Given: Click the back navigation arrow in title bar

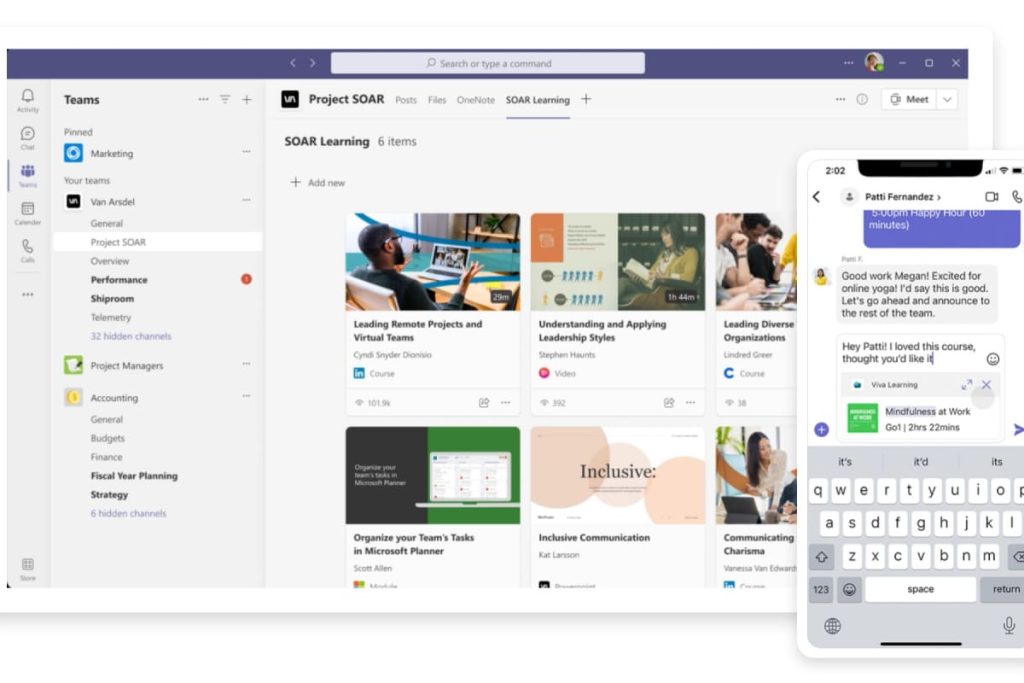Looking at the screenshot, I should tap(293, 63).
